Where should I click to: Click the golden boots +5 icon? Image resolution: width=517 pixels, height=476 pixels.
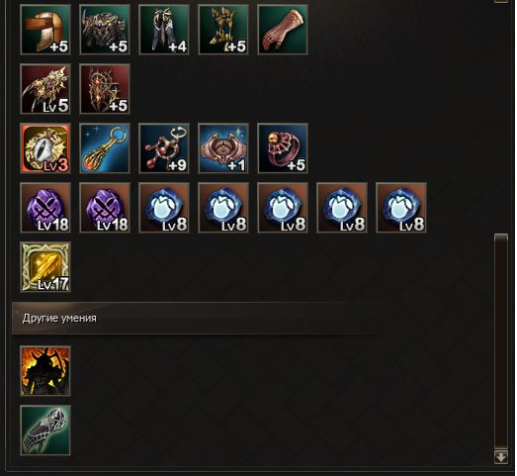coord(223,30)
